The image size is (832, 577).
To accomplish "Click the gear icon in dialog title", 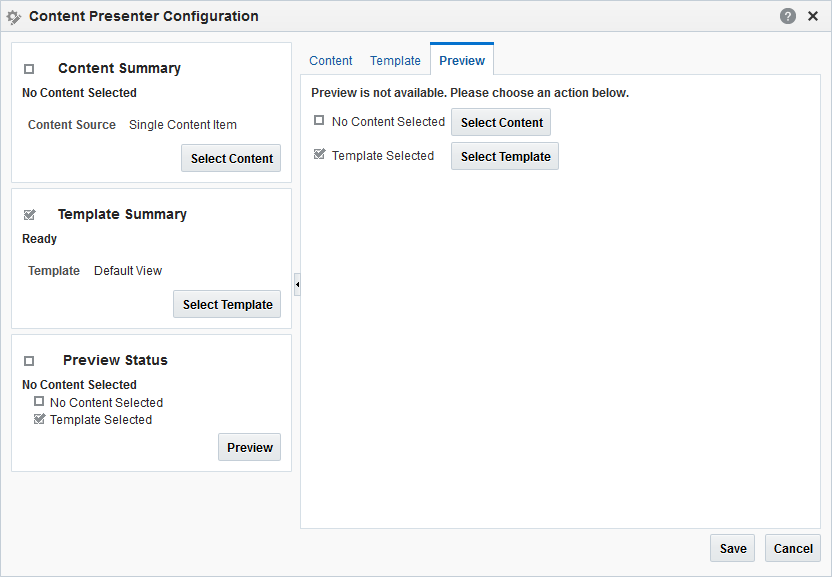I will coord(14,17).
